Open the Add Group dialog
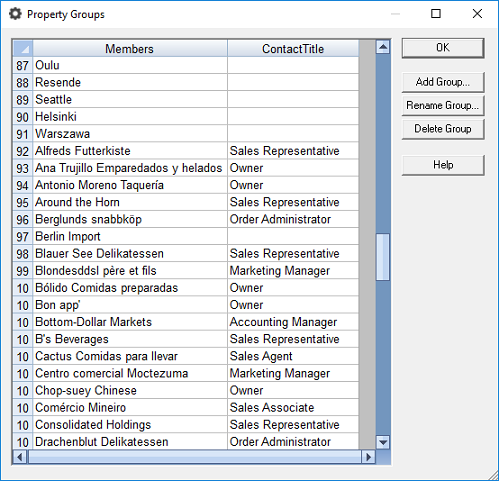Image resolution: width=499 pixels, height=481 pixels. tap(443, 82)
